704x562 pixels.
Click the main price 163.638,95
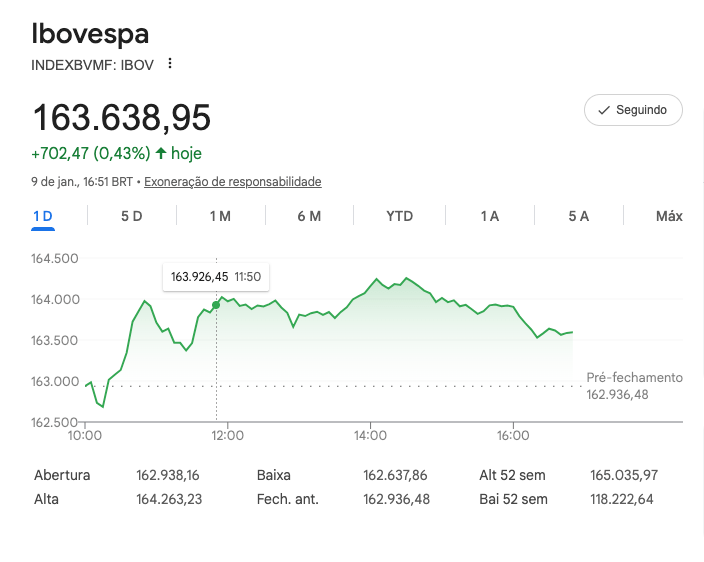tap(121, 118)
